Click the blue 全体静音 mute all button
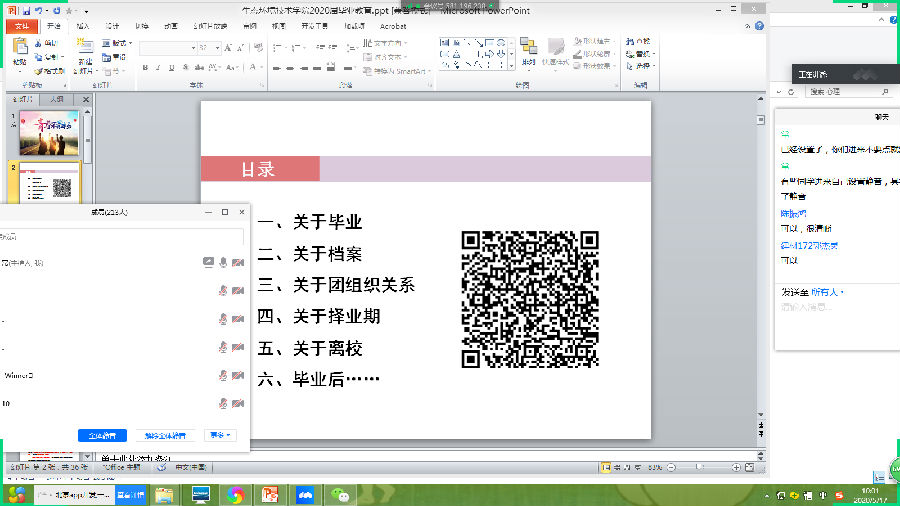Screen dimensions: 900x506 pos(102,435)
